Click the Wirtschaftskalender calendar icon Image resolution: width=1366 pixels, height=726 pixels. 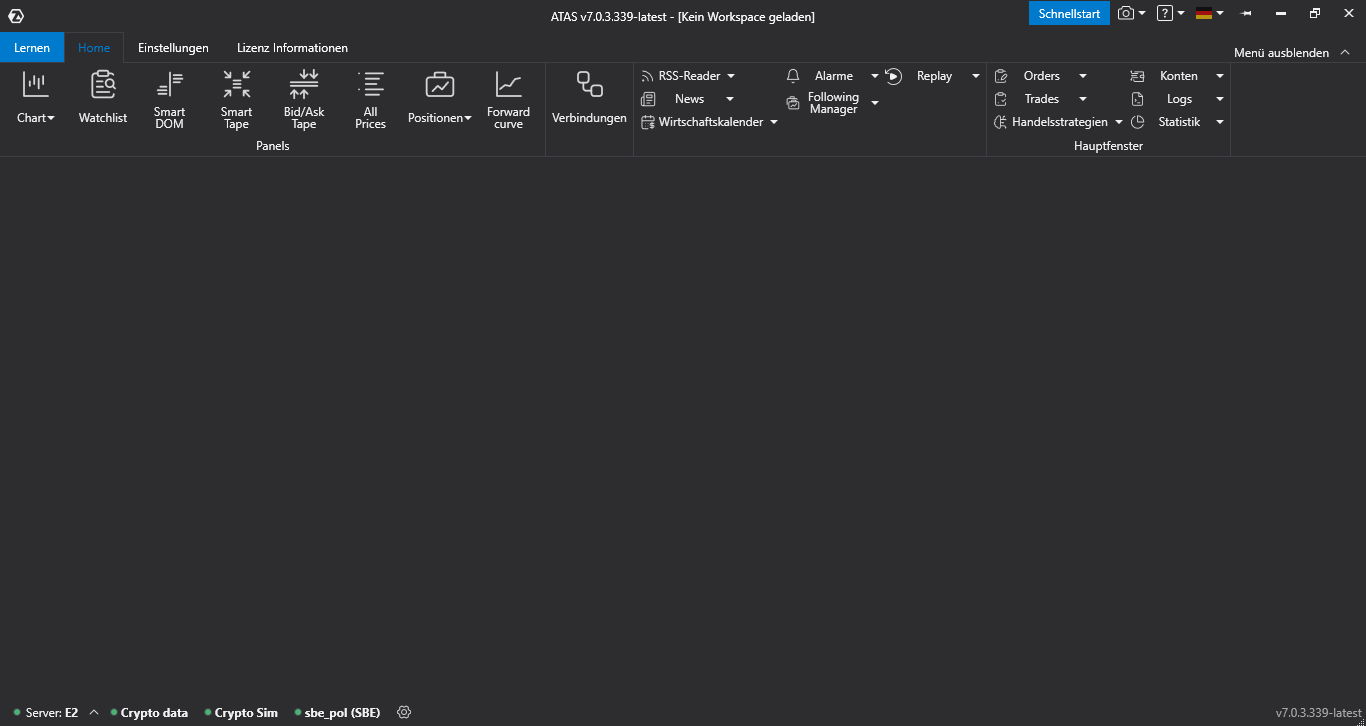pyautogui.click(x=648, y=122)
